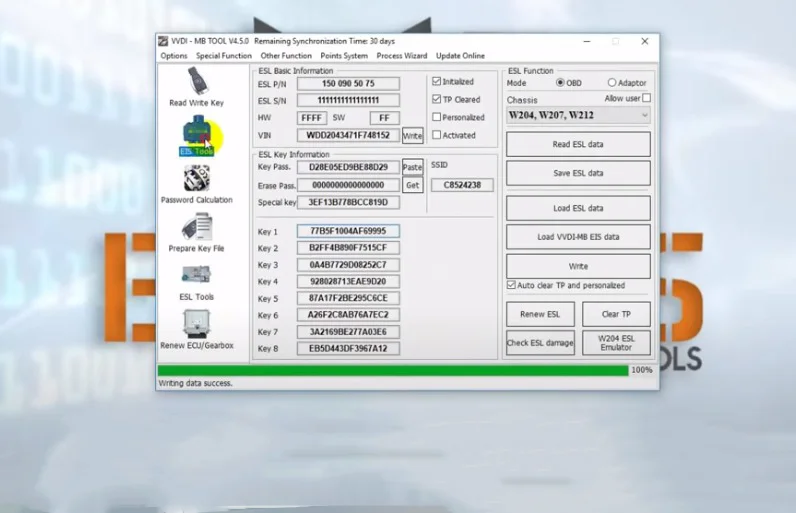Click the HW field showing FFFF
This screenshot has height=513, width=796.
click(x=312, y=118)
